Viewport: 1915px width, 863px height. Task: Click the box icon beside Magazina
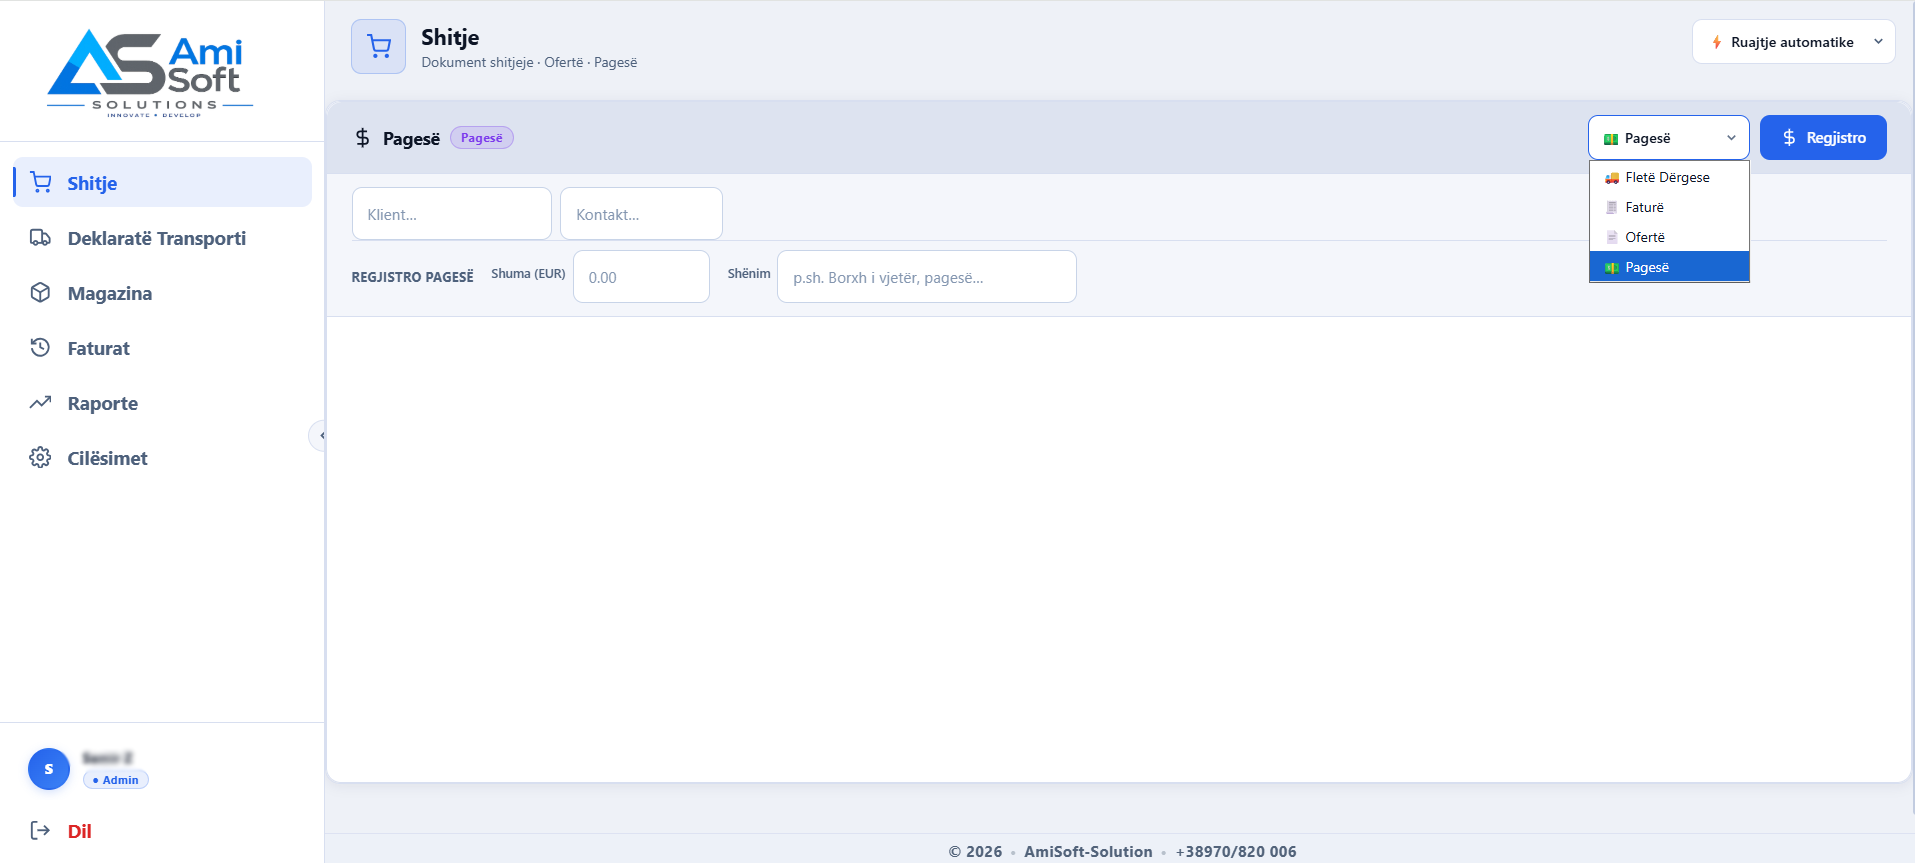(40, 292)
